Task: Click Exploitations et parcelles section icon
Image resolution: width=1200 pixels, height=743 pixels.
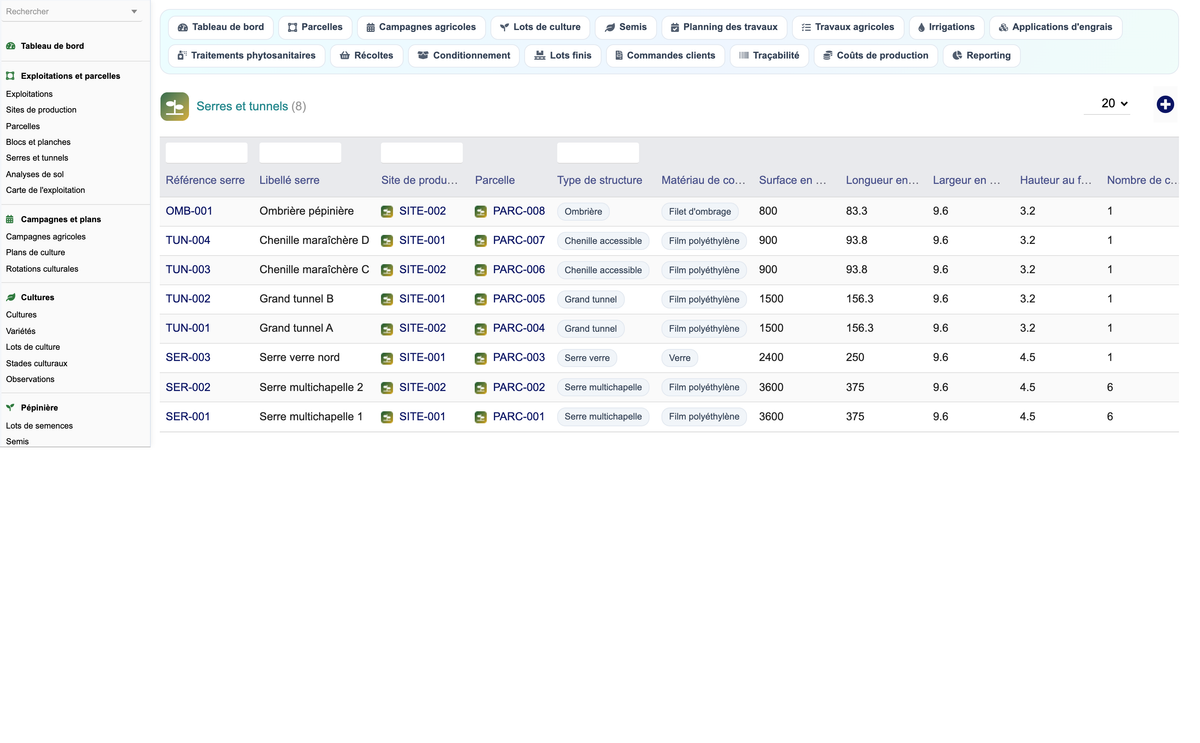Action: (11, 76)
